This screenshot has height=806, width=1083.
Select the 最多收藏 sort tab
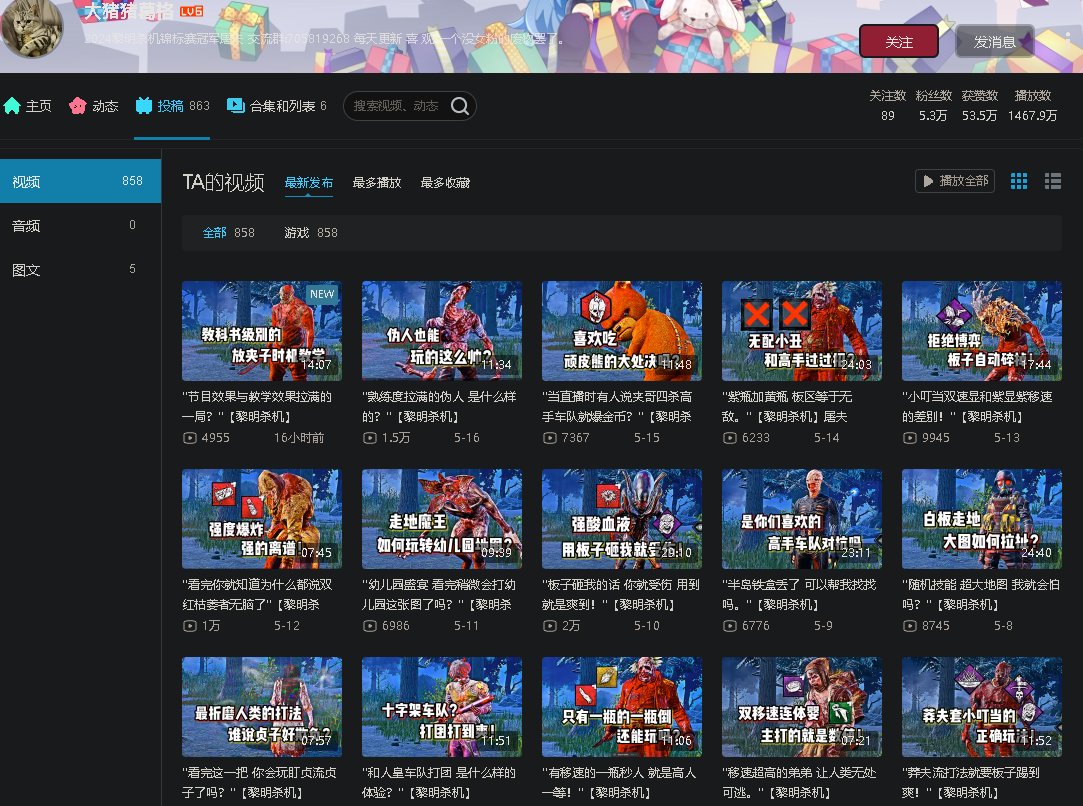(x=445, y=182)
